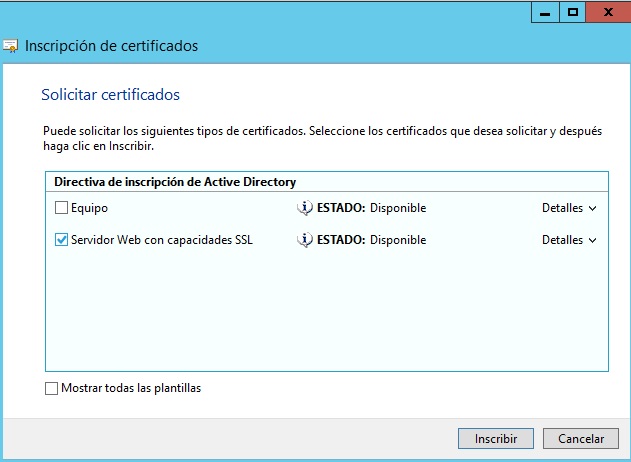This screenshot has width=631, height=462.
Task: Click the Cancelar button
Action: (580, 438)
